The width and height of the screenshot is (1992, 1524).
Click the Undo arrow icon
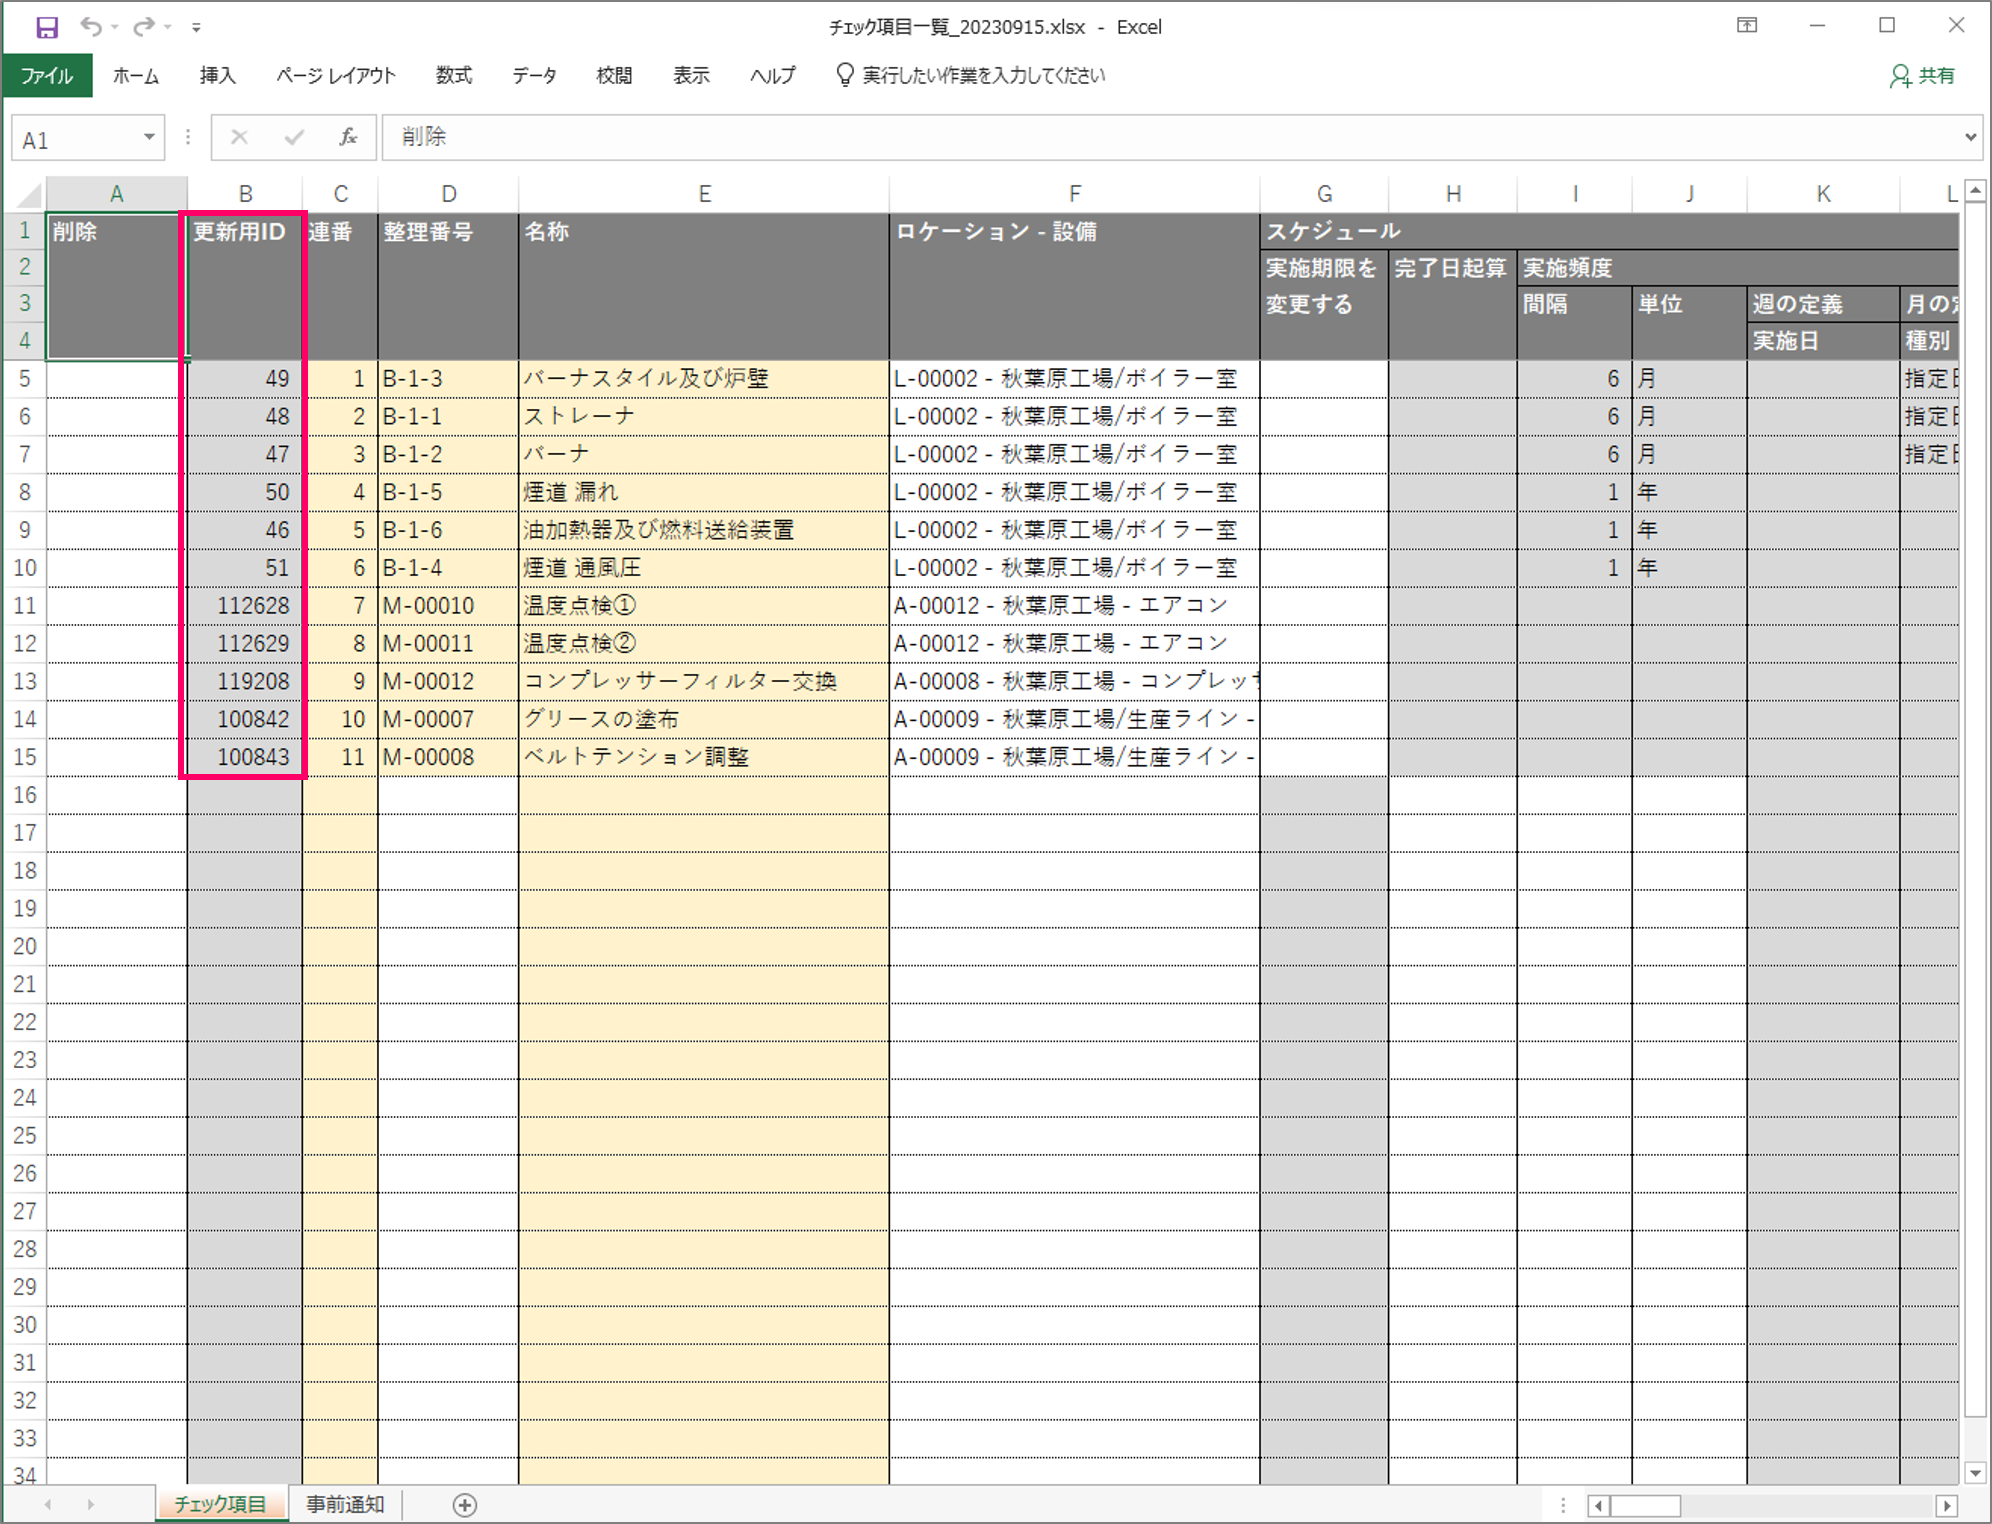[x=91, y=27]
